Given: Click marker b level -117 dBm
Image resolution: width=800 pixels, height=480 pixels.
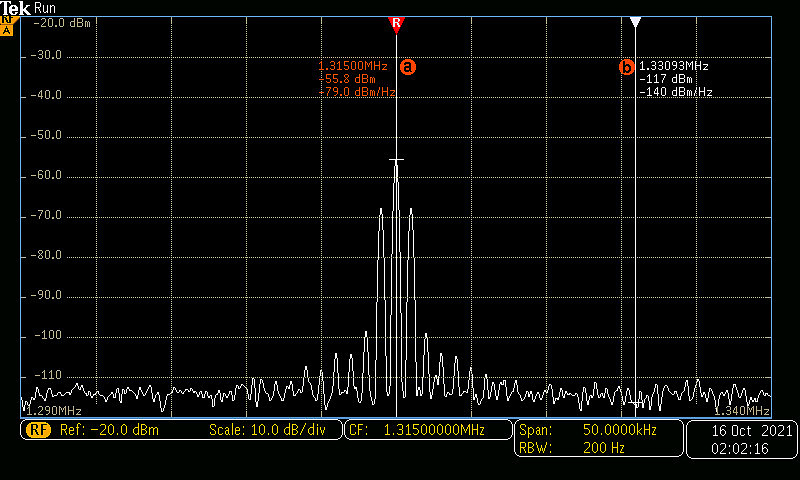Looking at the screenshot, I should tap(666, 79).
